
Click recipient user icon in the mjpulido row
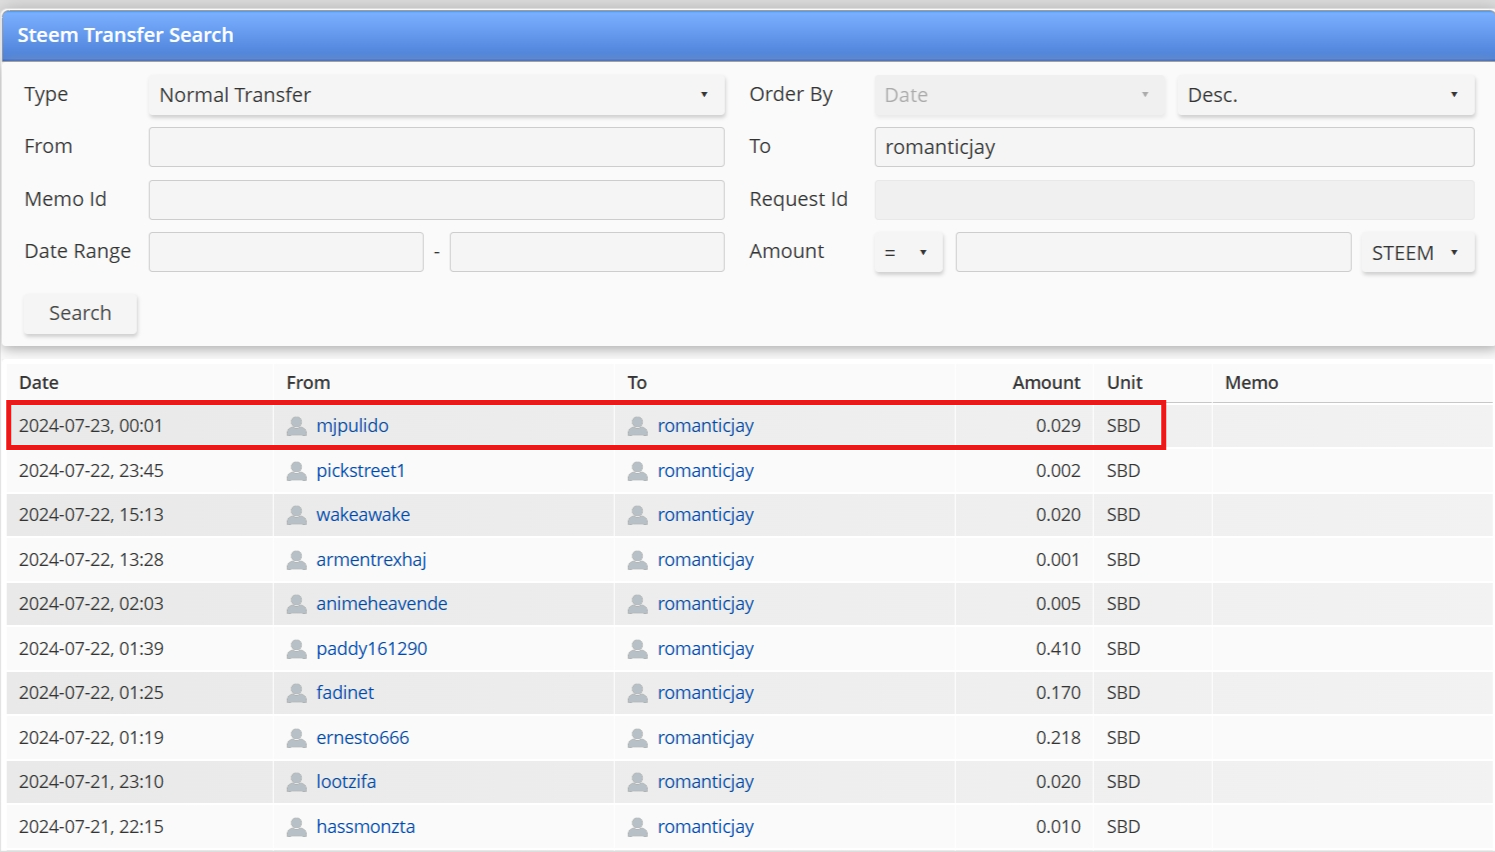(637, 426)
